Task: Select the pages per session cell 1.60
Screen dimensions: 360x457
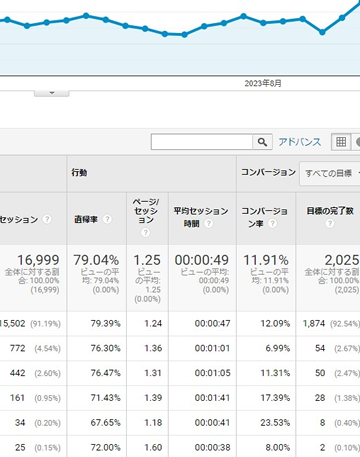Action: [153, 447]
